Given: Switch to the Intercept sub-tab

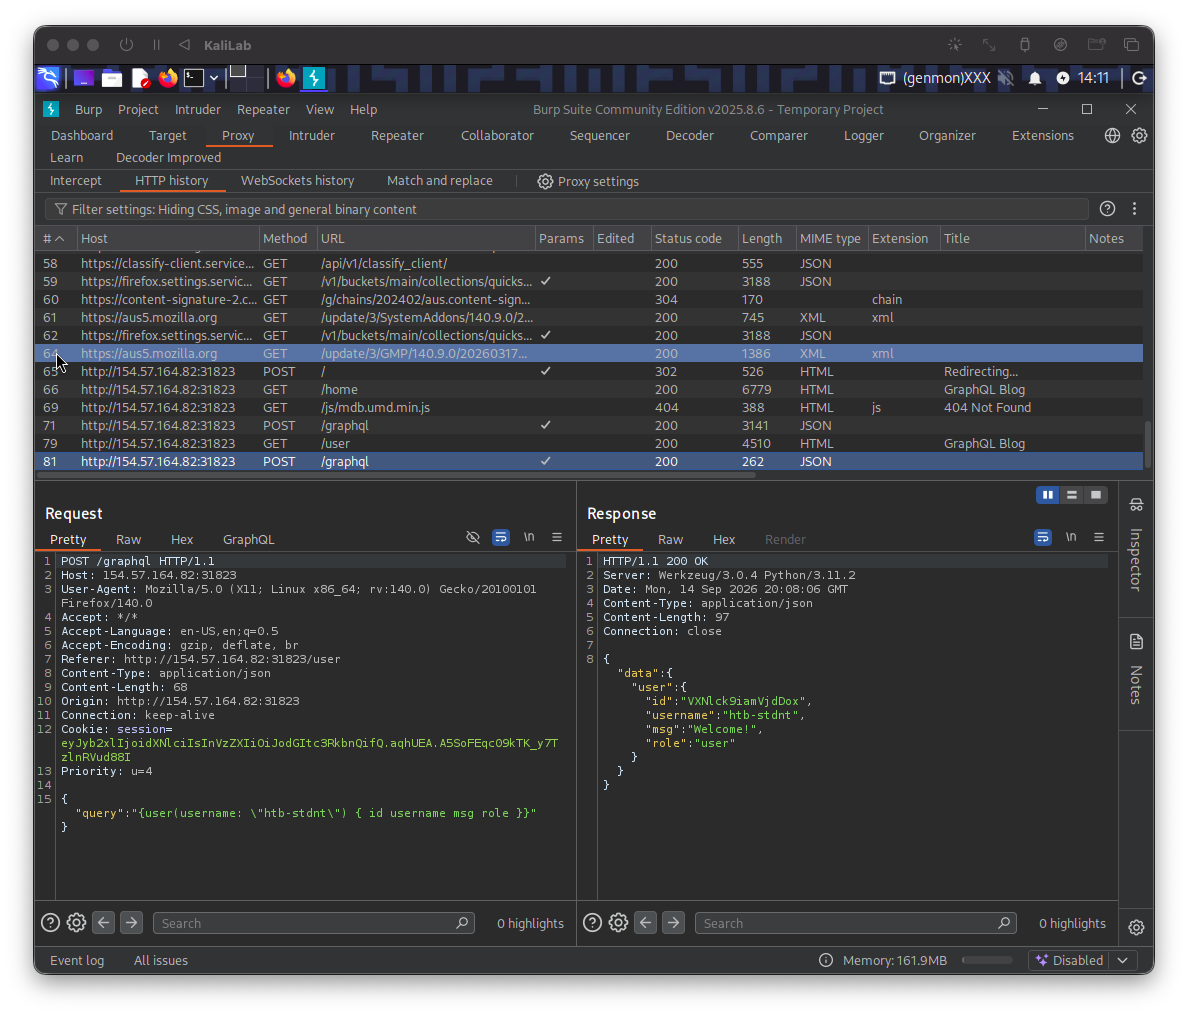Looking at the screenshot, I should [x=76, y=180].
